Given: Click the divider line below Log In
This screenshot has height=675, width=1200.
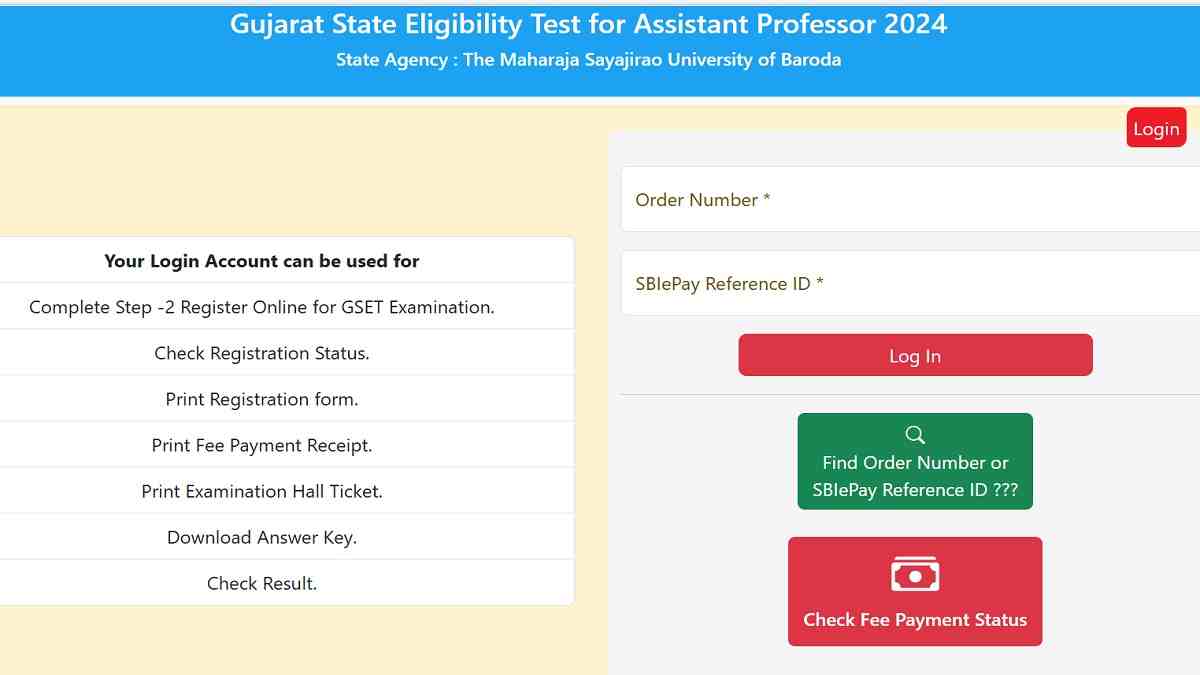Looking at the screenshot, I should click(x=910, y=394).
